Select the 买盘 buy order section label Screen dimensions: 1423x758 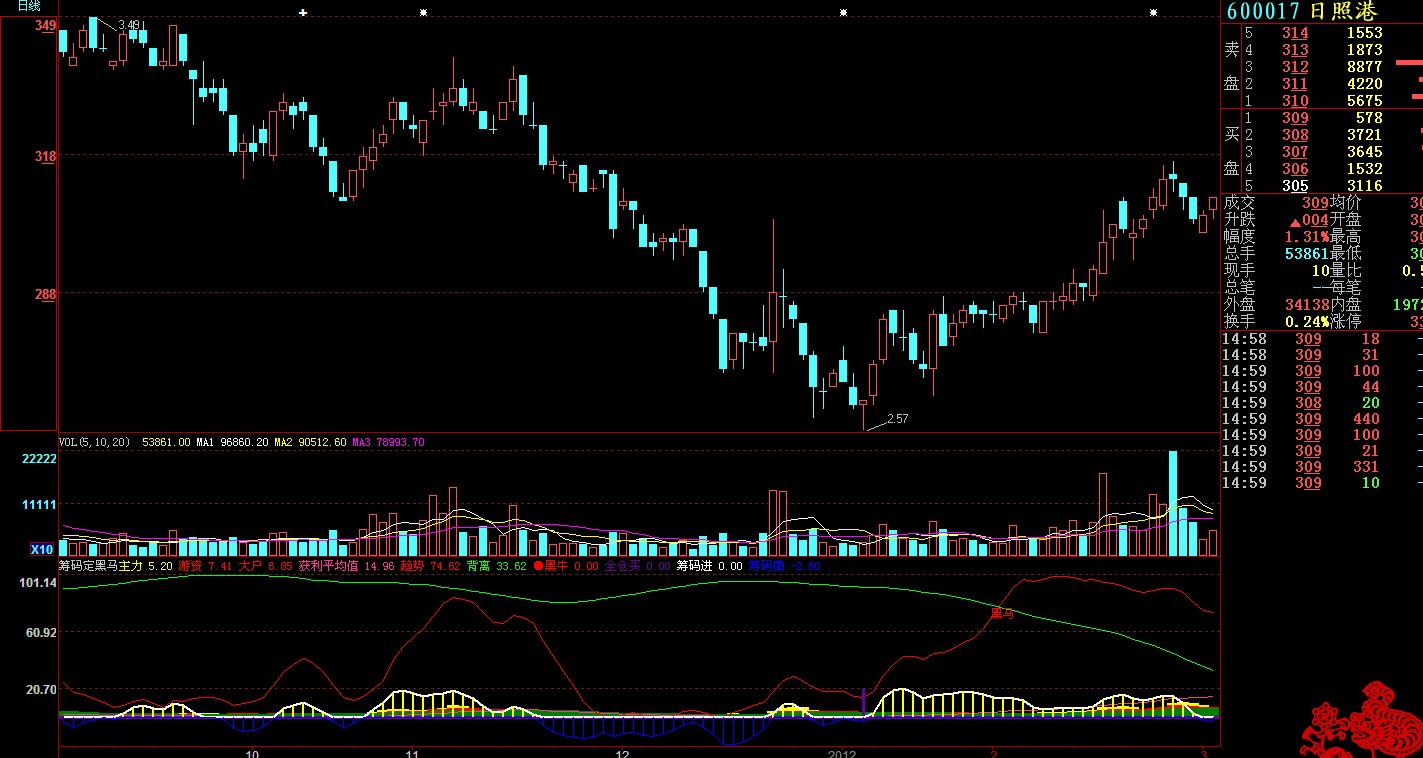(1231, 151)
